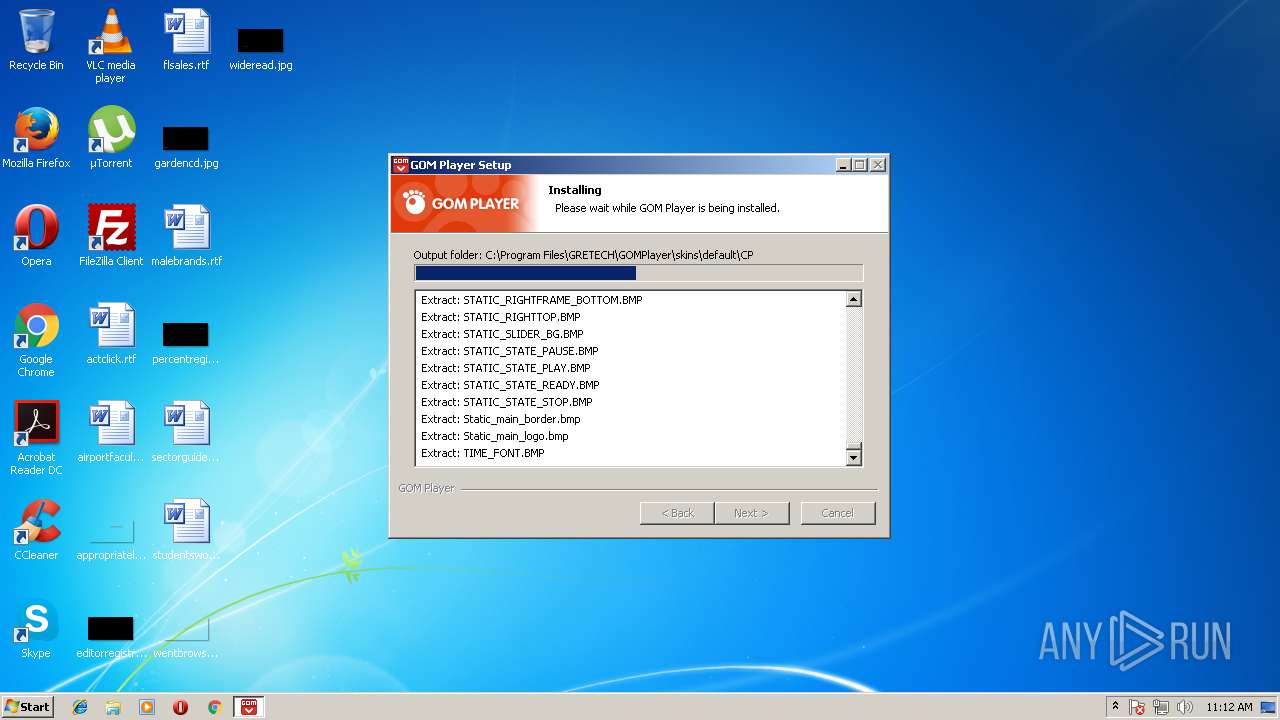Select the "Extract: Static_main_logo.bmp" log line

tap(495, 436)
